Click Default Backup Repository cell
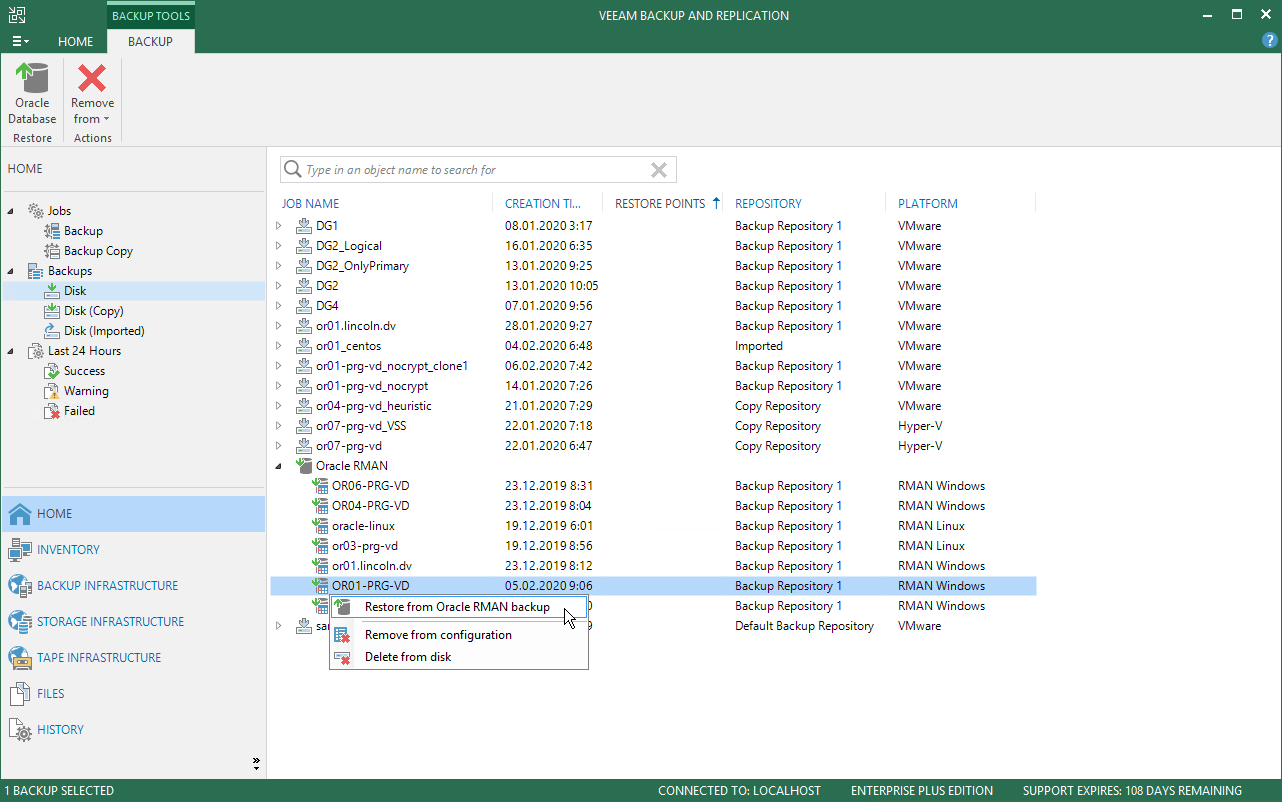 [804, 626]
